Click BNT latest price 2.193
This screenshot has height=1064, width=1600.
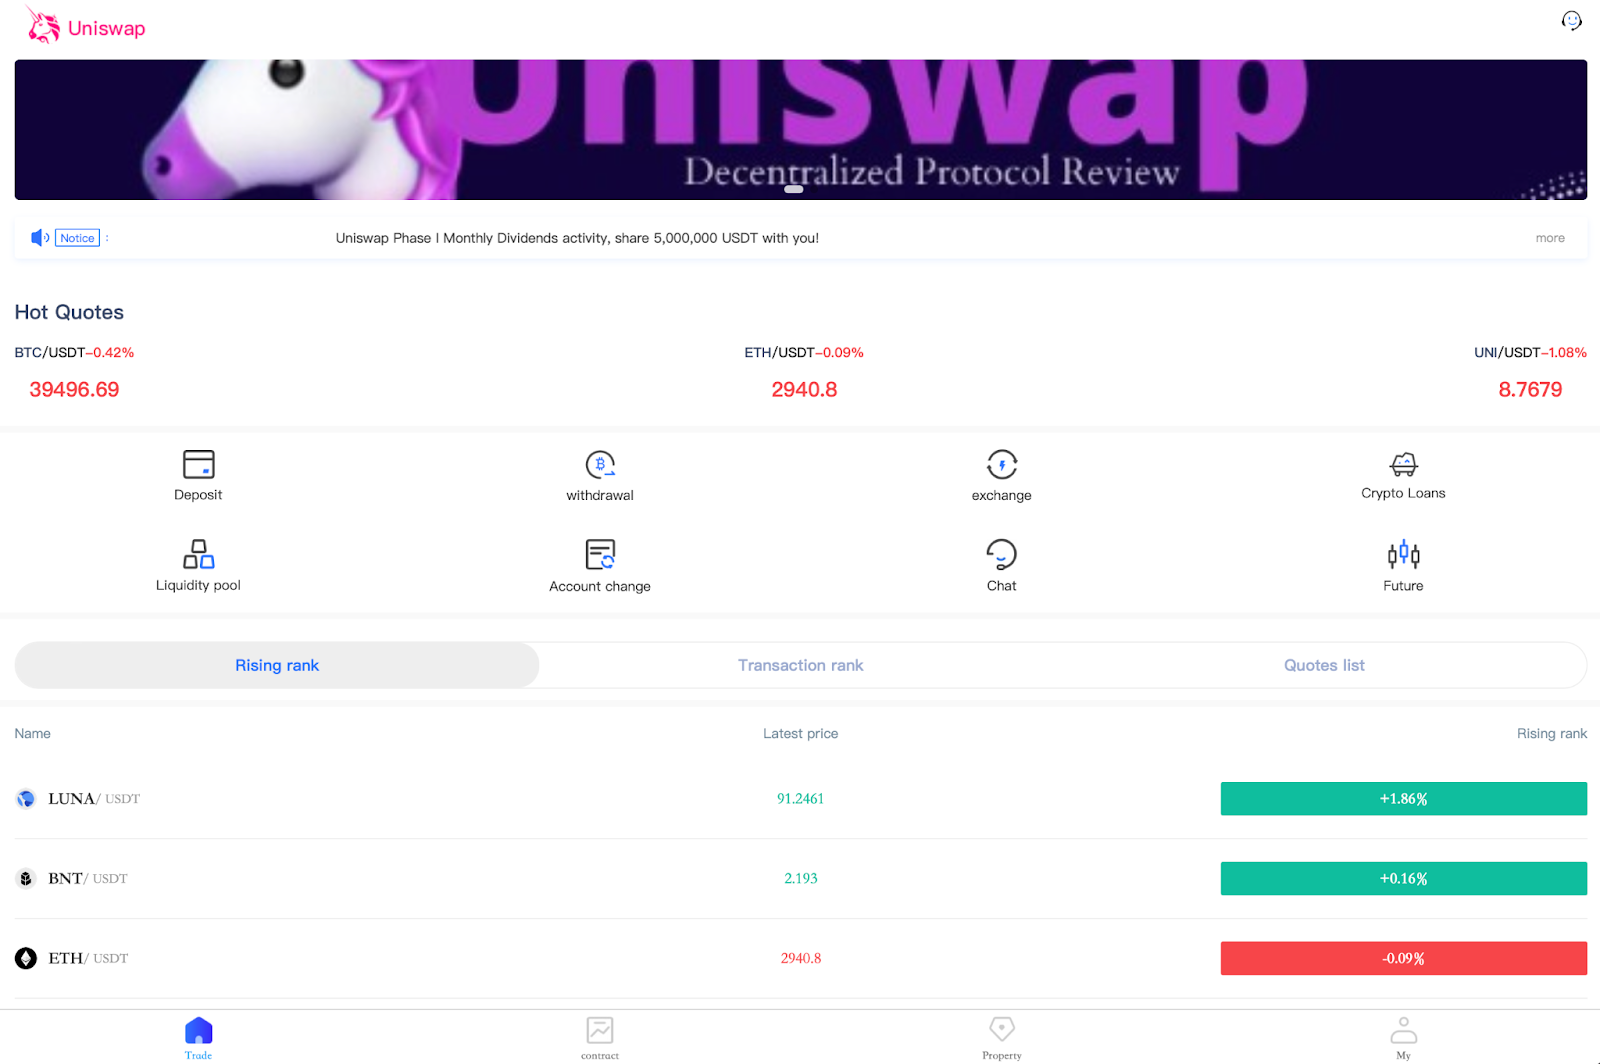[x=800, y=878]
